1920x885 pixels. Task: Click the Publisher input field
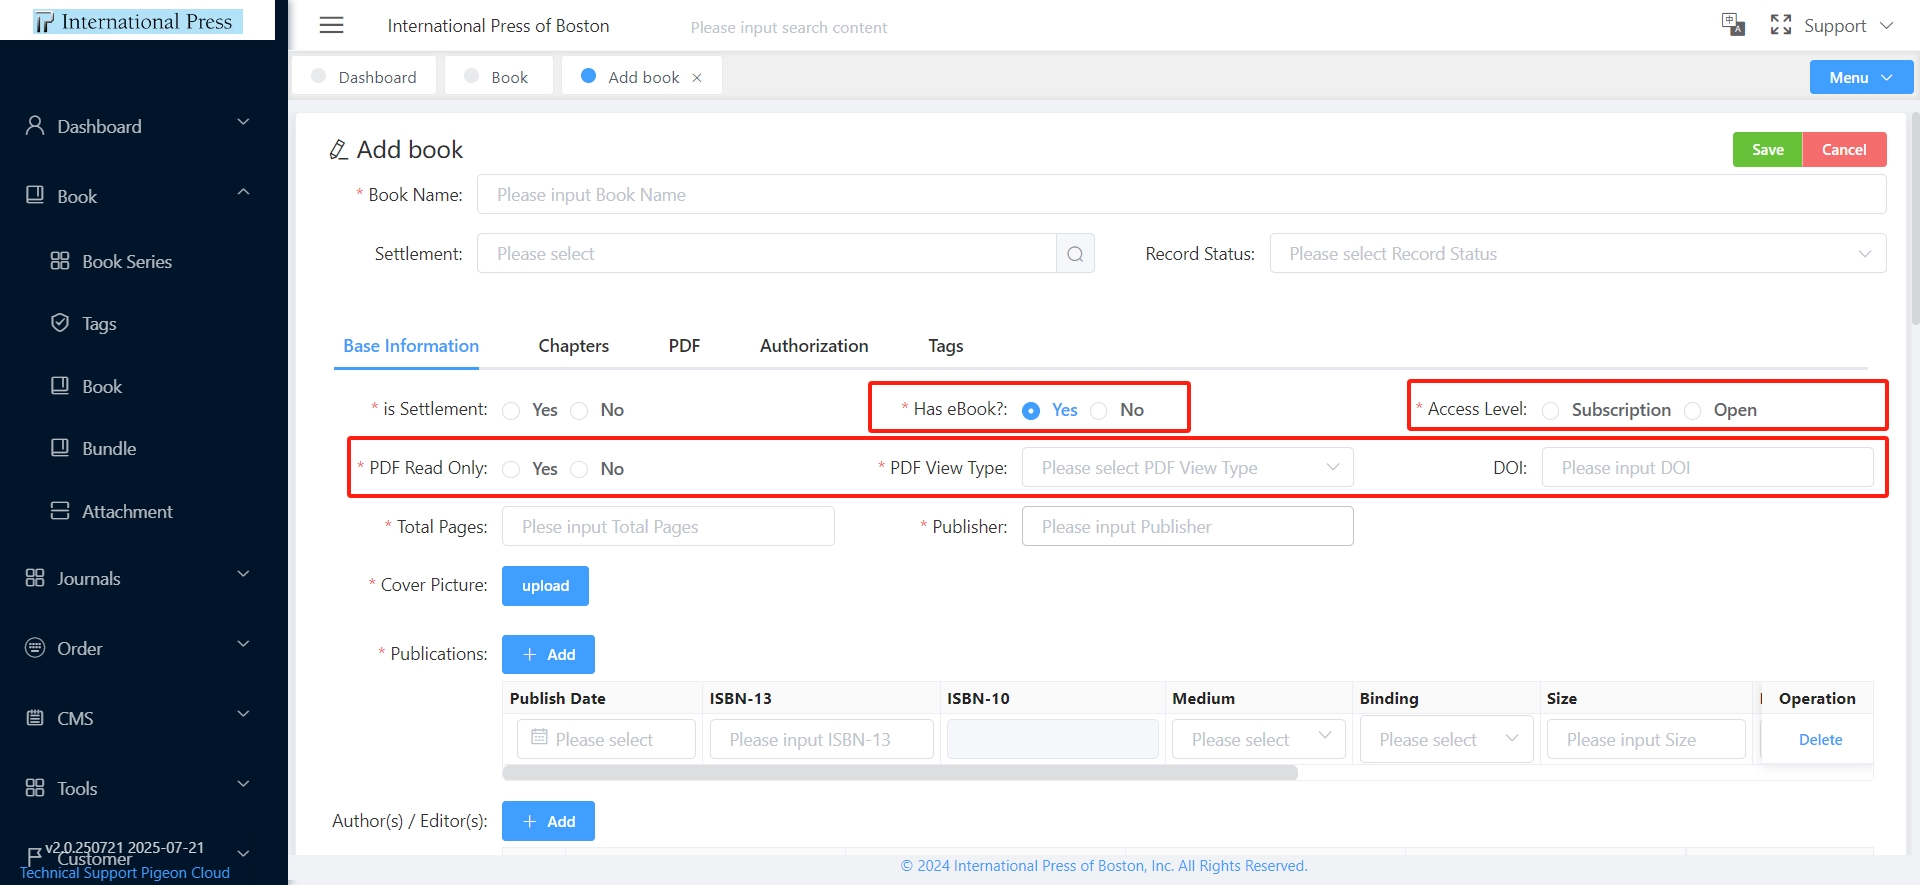point(1187,527)
